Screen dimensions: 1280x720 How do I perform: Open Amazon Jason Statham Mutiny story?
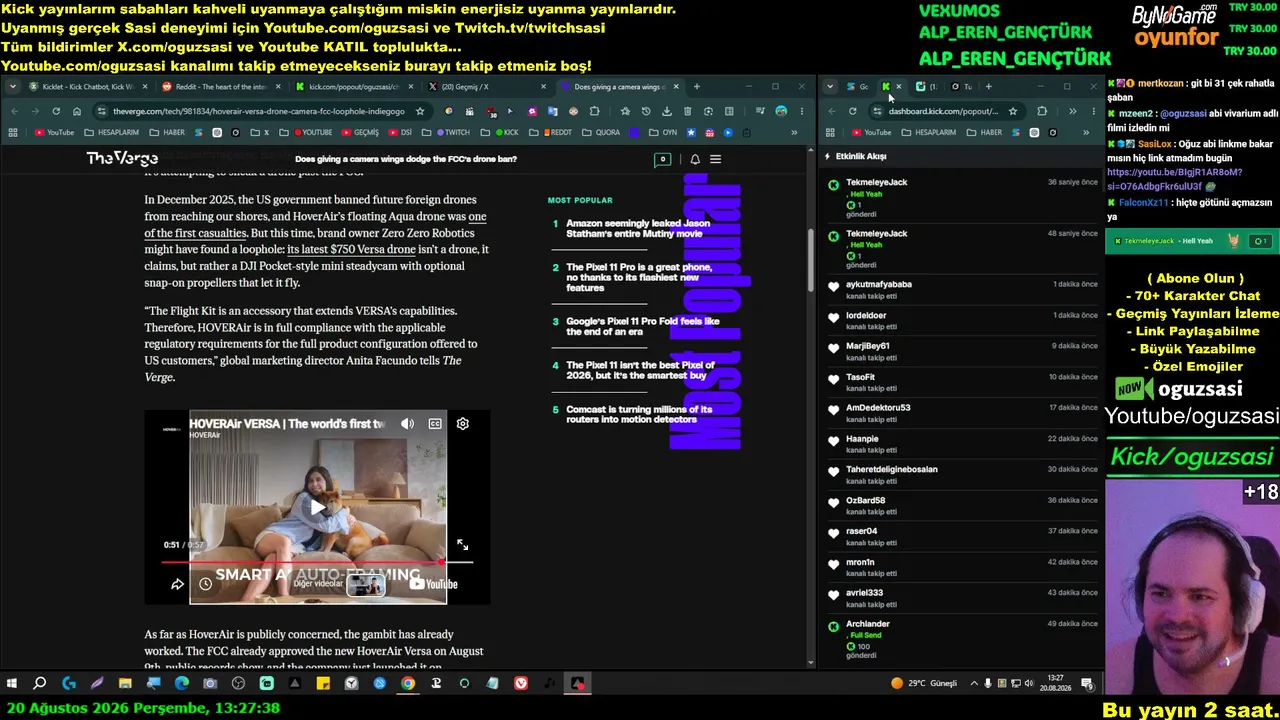pos(638,229)
